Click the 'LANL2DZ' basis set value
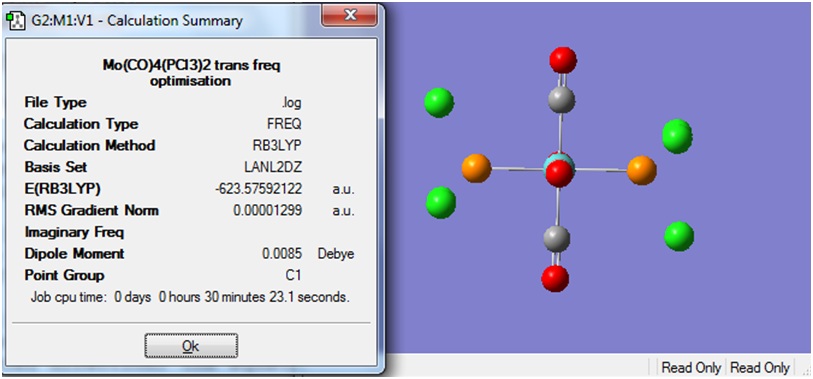Image resolution: width=813 pixels, height=379 pixels. click(x=273, y=167)
